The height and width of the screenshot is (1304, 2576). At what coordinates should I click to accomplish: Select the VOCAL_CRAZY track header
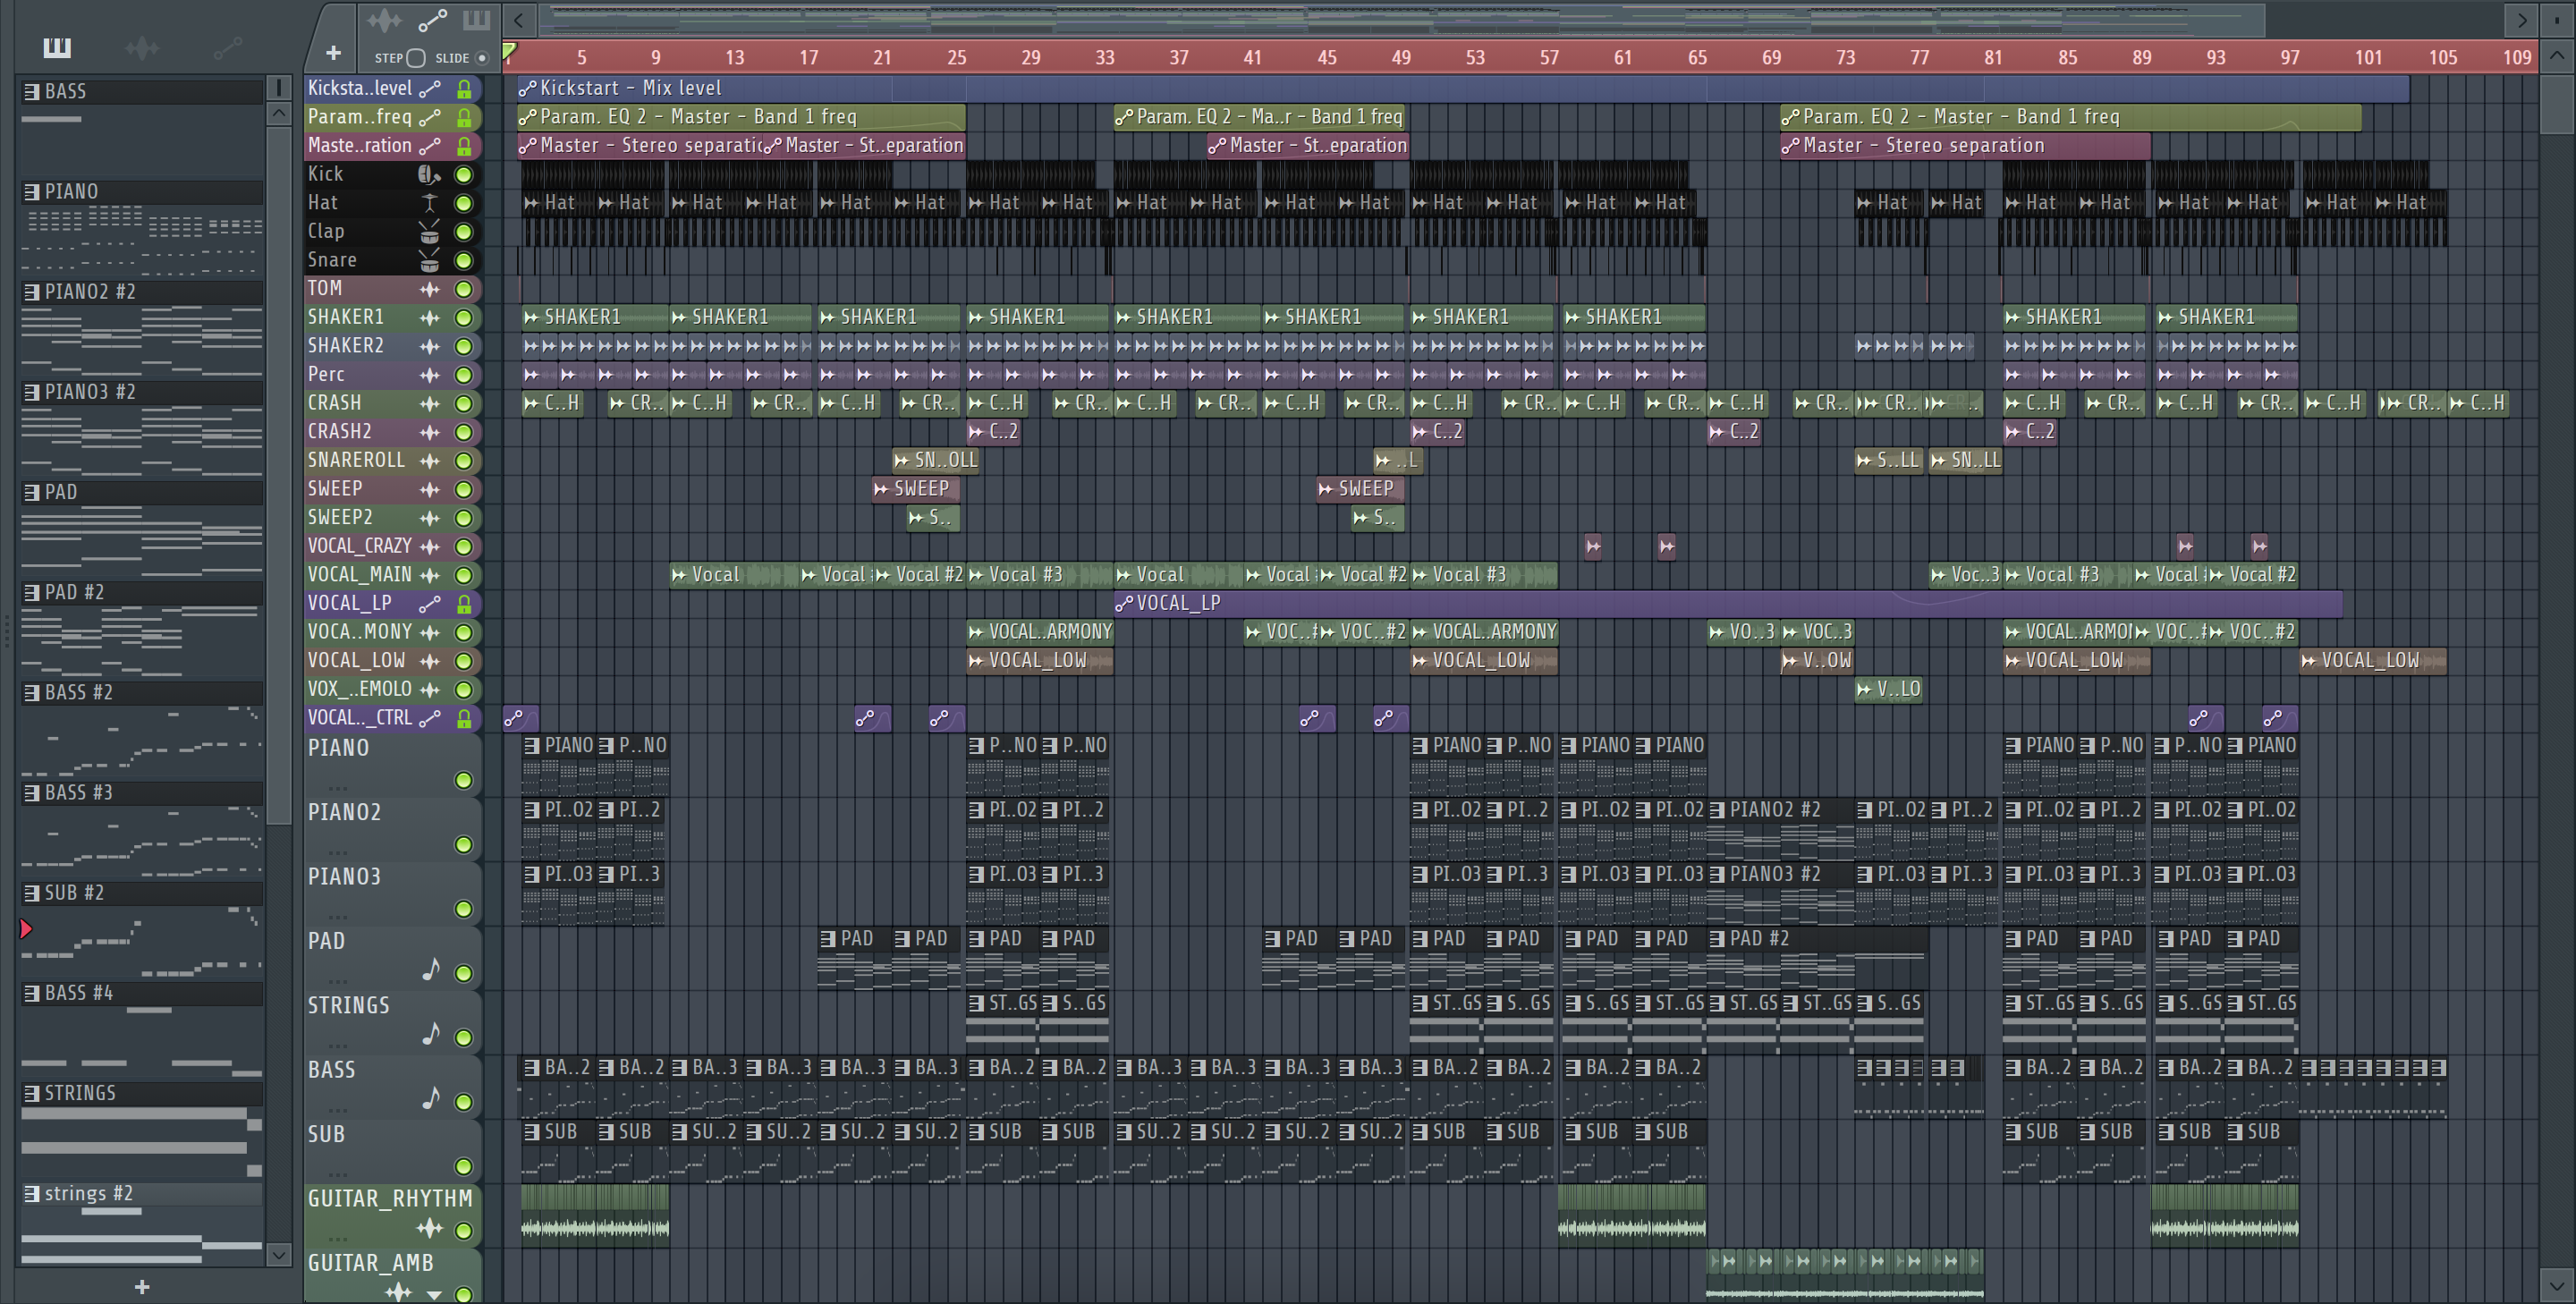pyautogui.click(x=392, y=546)
